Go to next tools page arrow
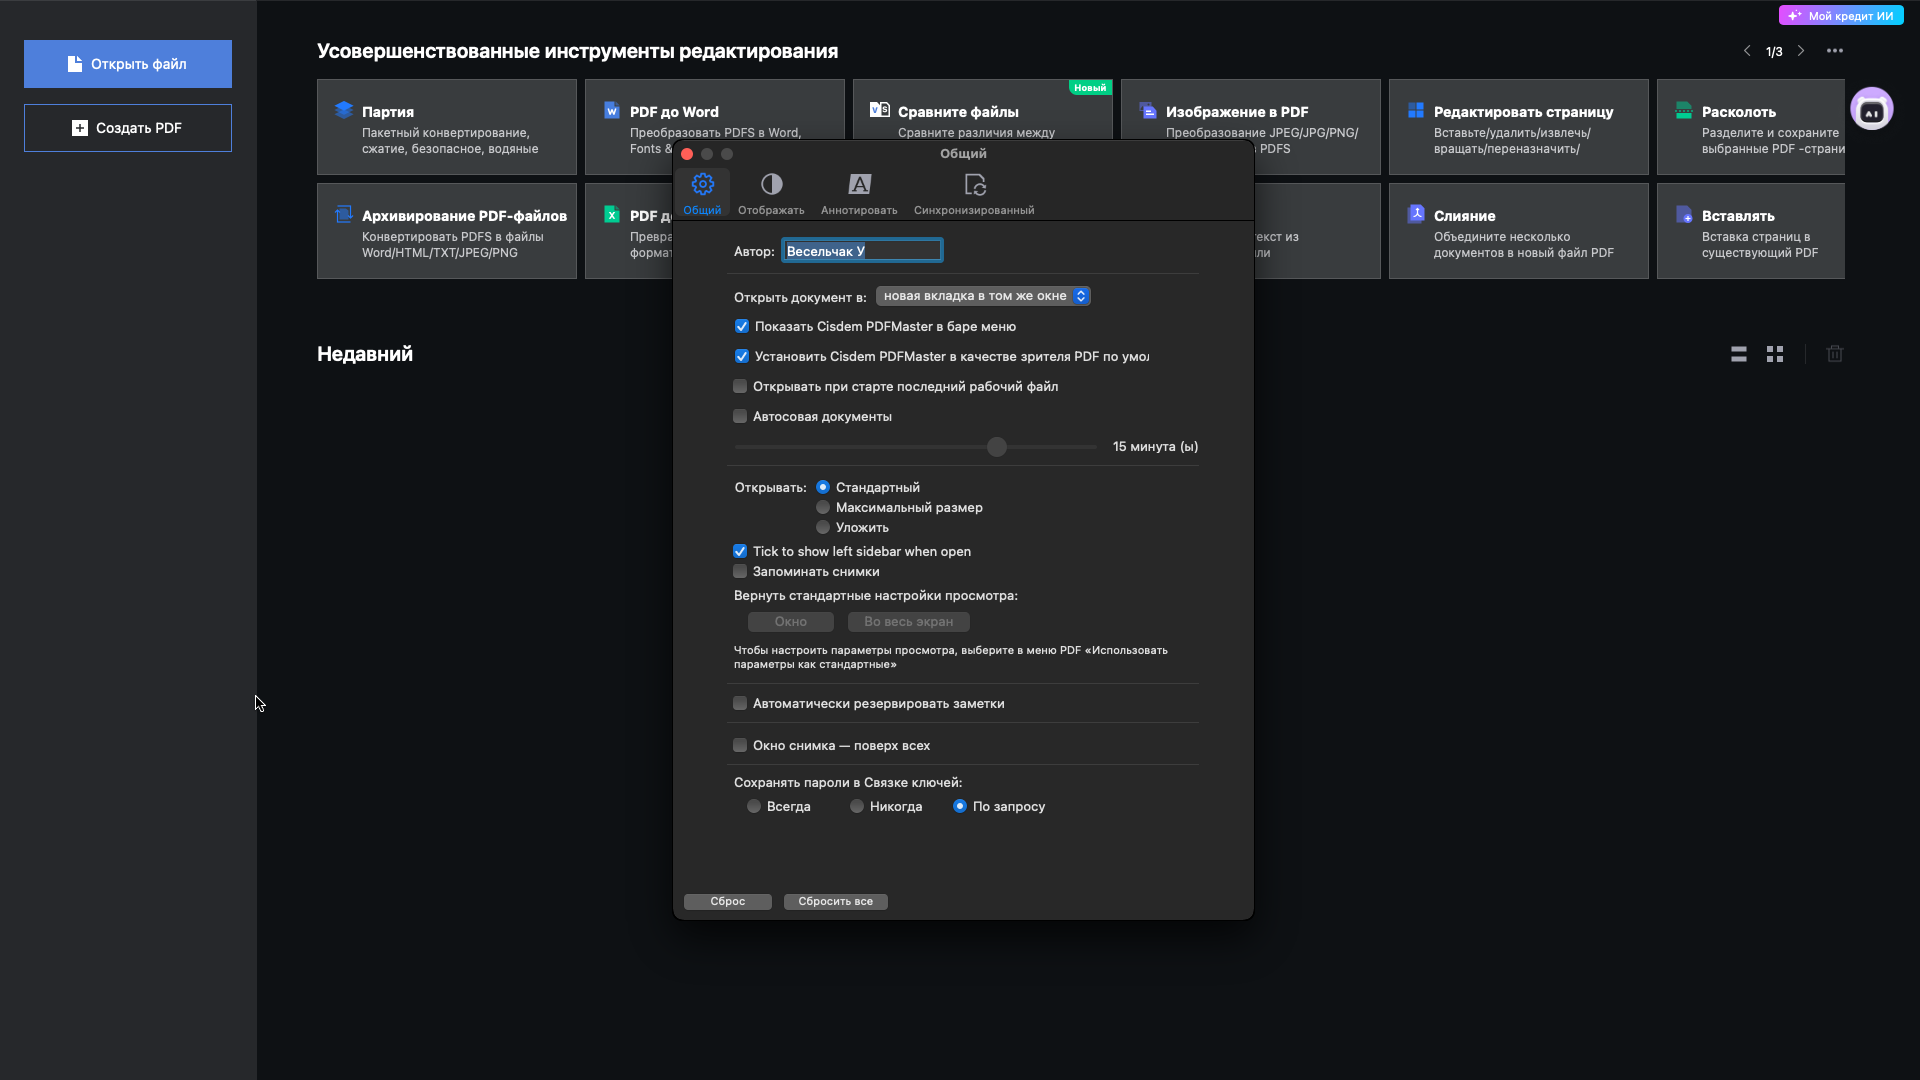1920x1080 pixels. 1801,51
